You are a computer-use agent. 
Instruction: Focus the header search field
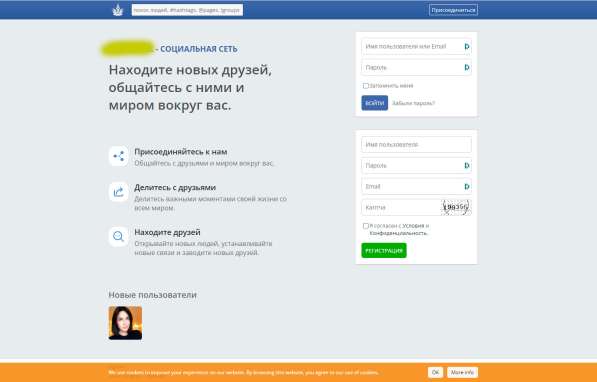coord(187,10)
